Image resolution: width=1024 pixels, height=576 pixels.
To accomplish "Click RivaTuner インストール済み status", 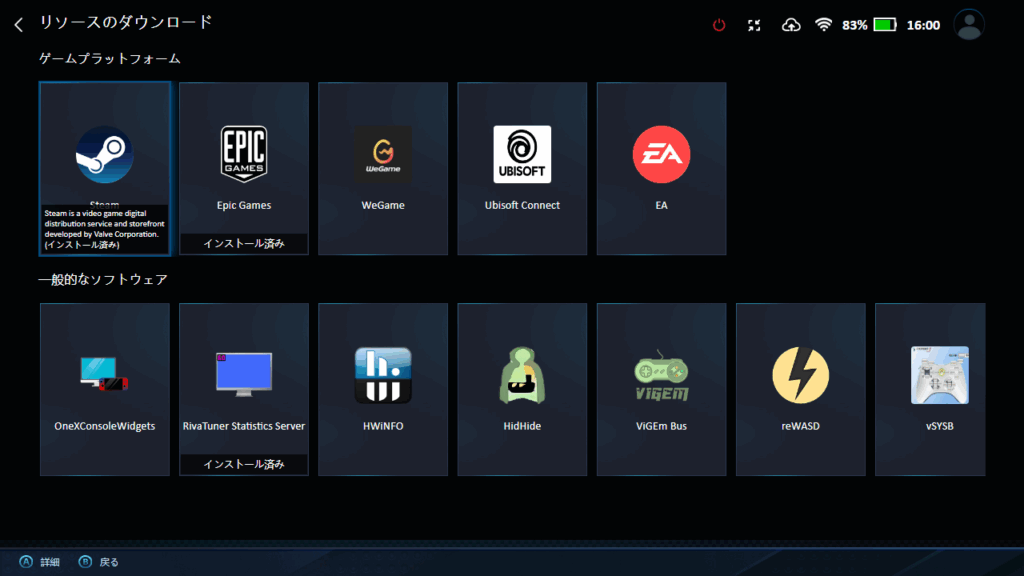I will pos(244,464).
